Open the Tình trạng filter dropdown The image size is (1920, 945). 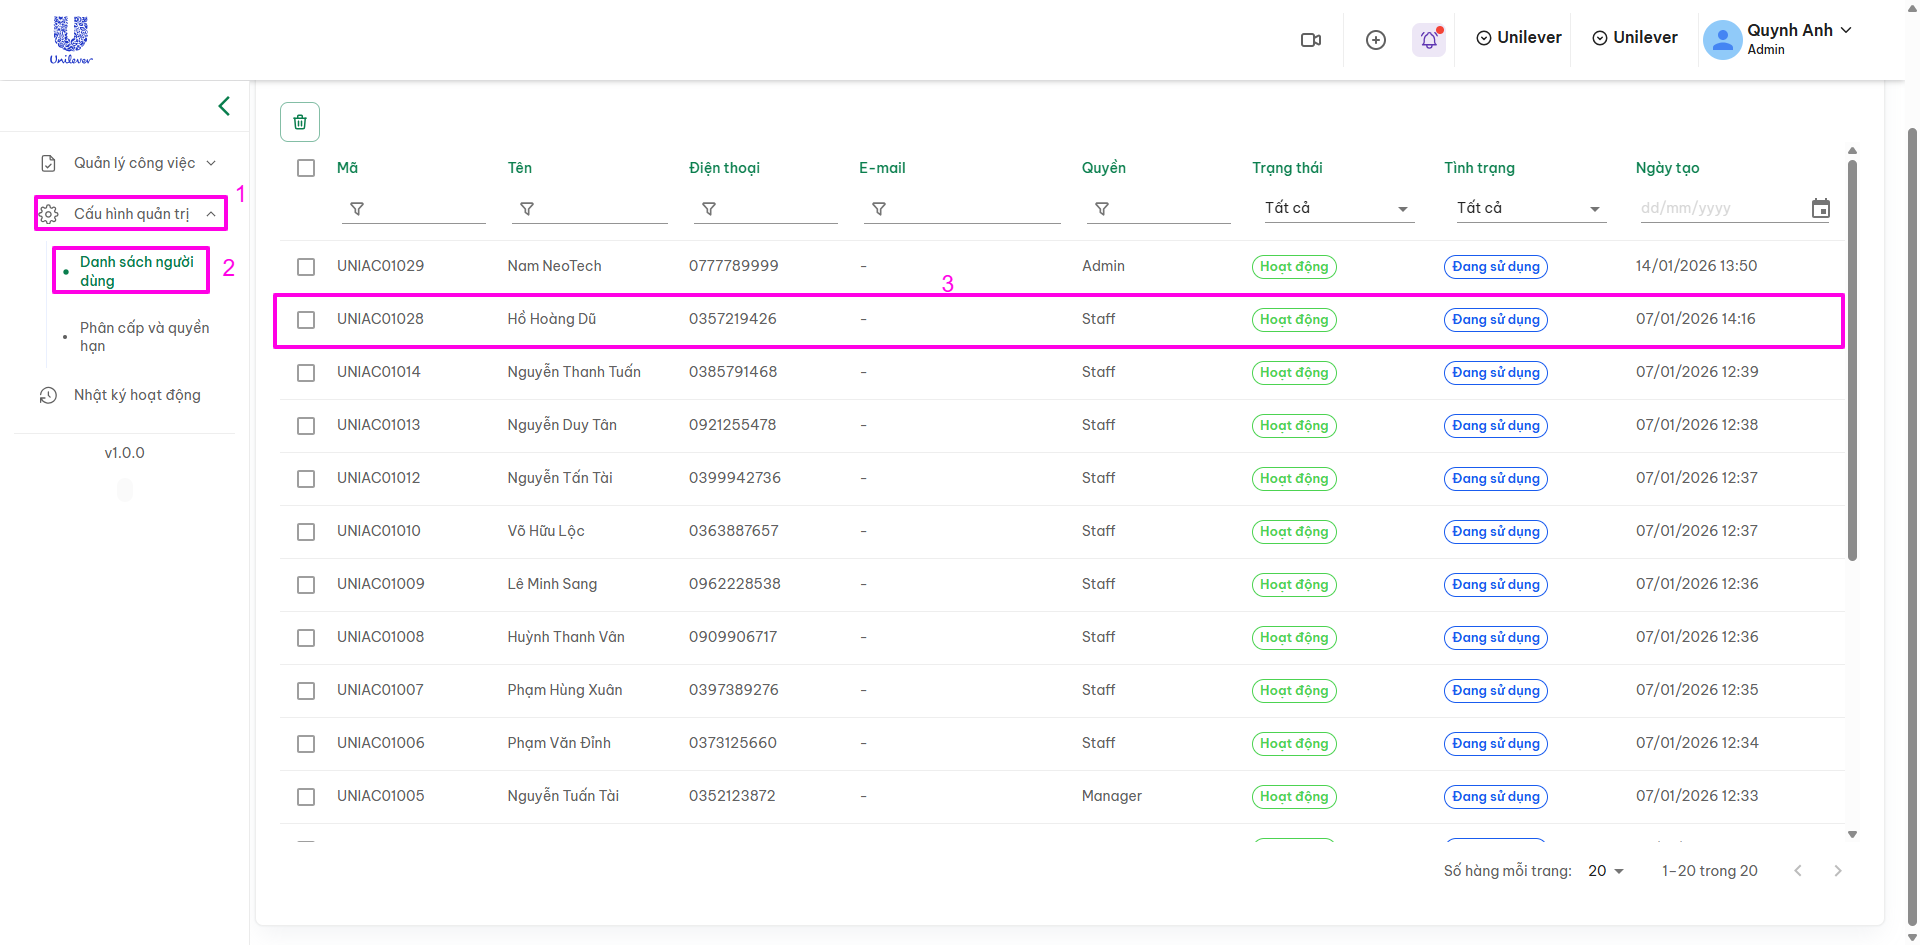1528,208
